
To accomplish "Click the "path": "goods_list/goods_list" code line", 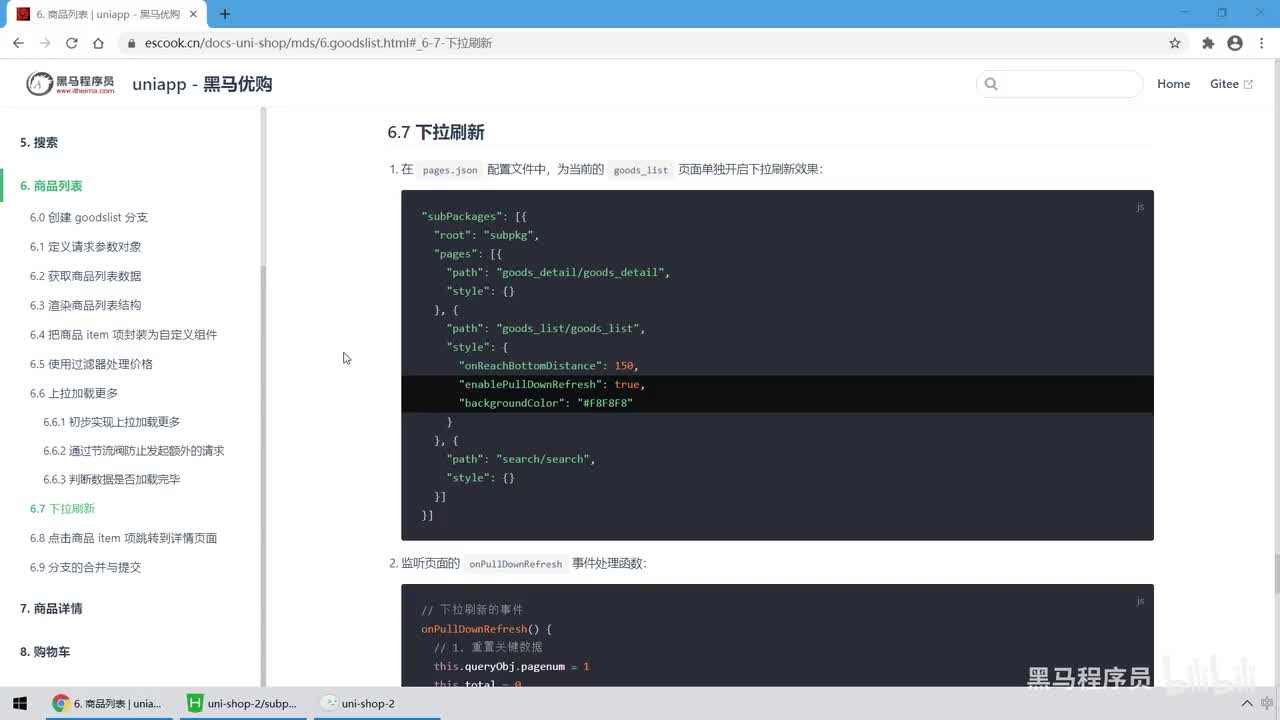I will tap(546, 328).
